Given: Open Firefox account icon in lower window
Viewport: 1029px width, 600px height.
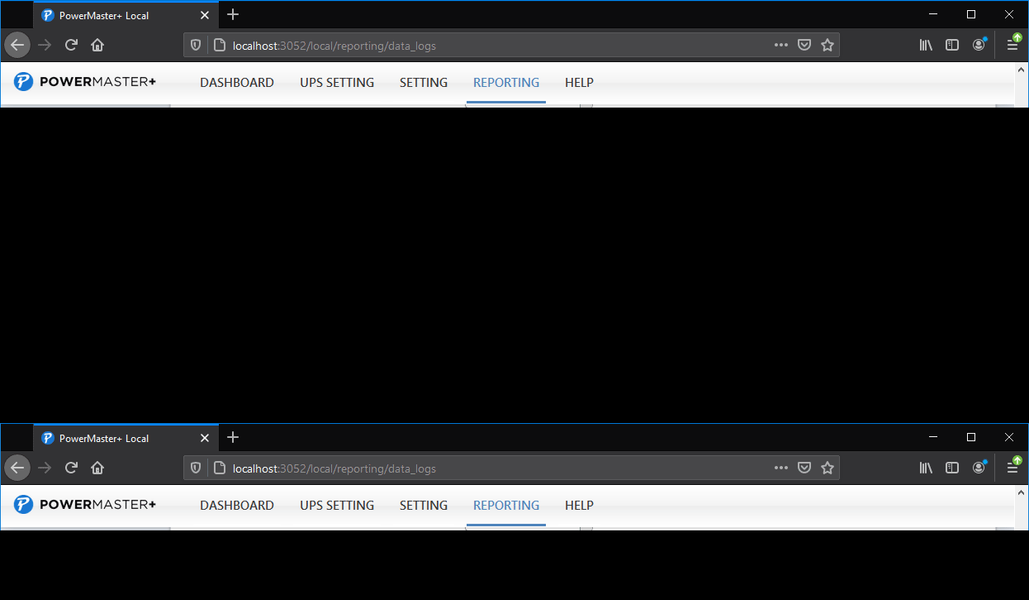Looking at the screenshot, I should point(979,467).
